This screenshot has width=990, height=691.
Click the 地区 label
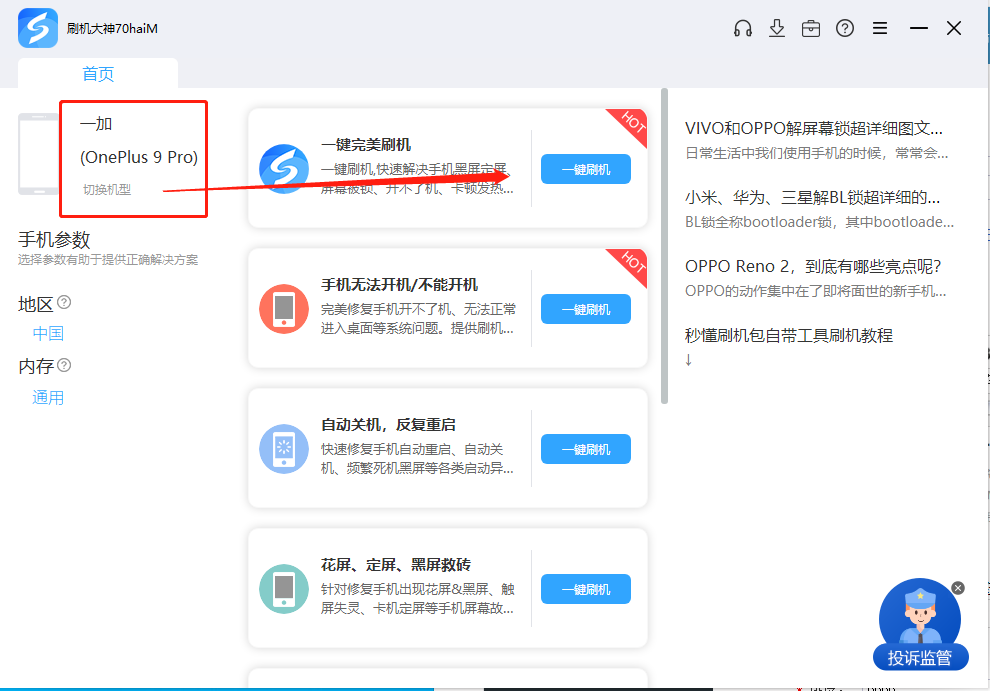coord(35,304)
